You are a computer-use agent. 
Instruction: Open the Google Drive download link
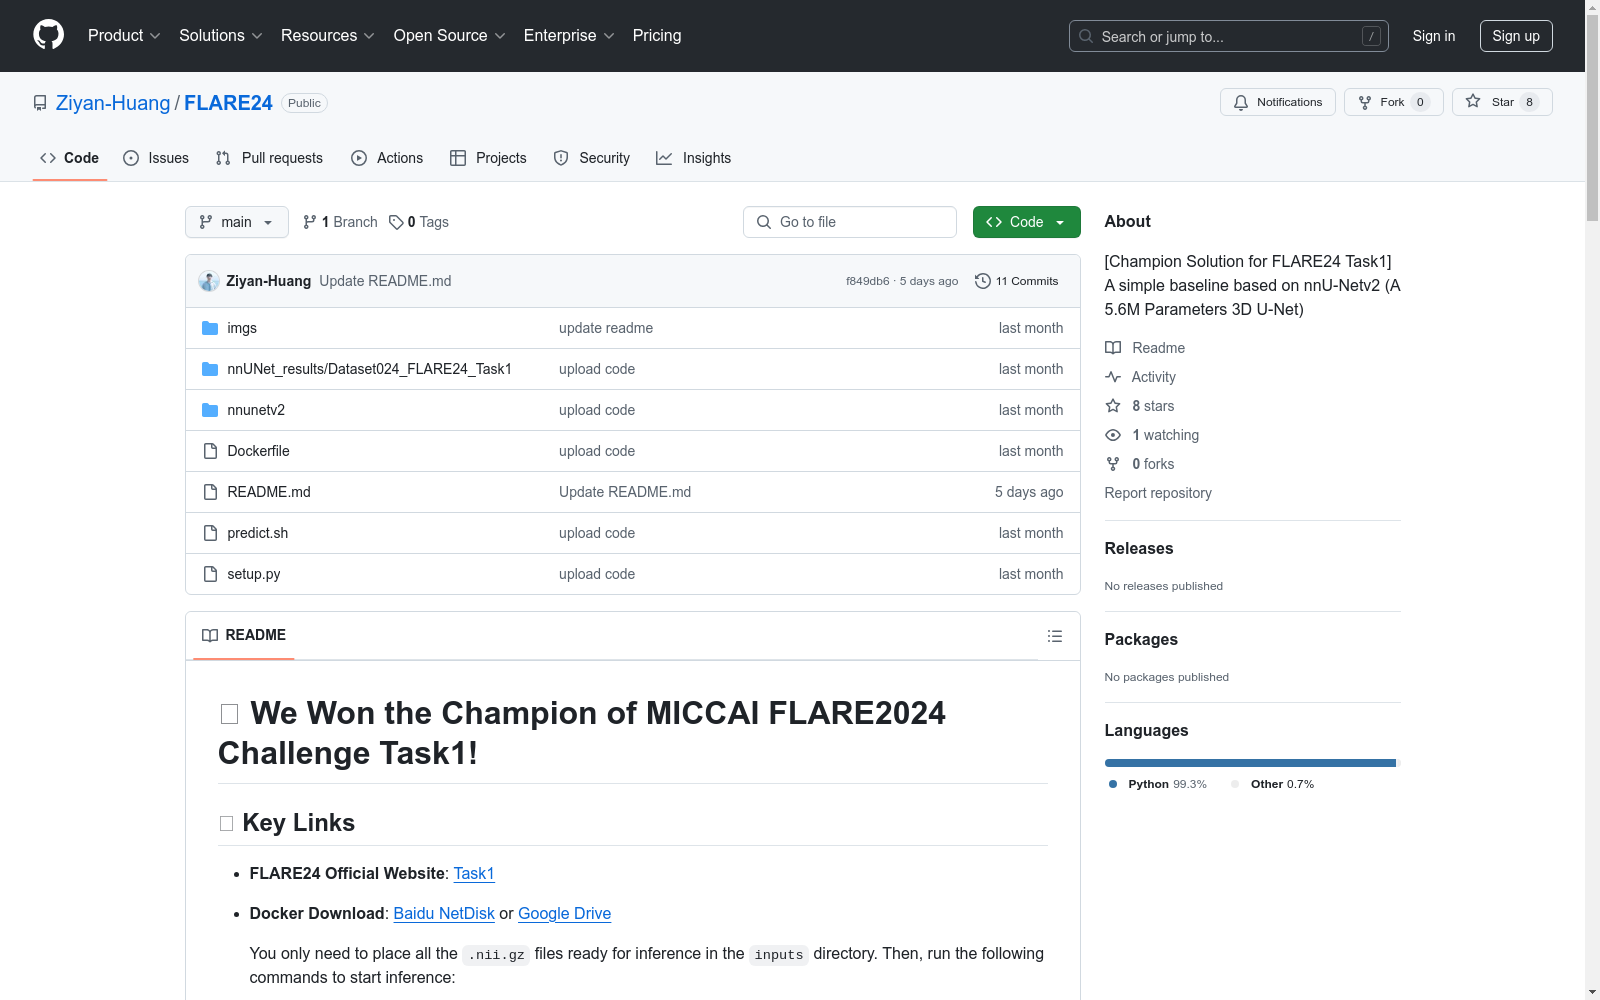click(x=564, y=913)
